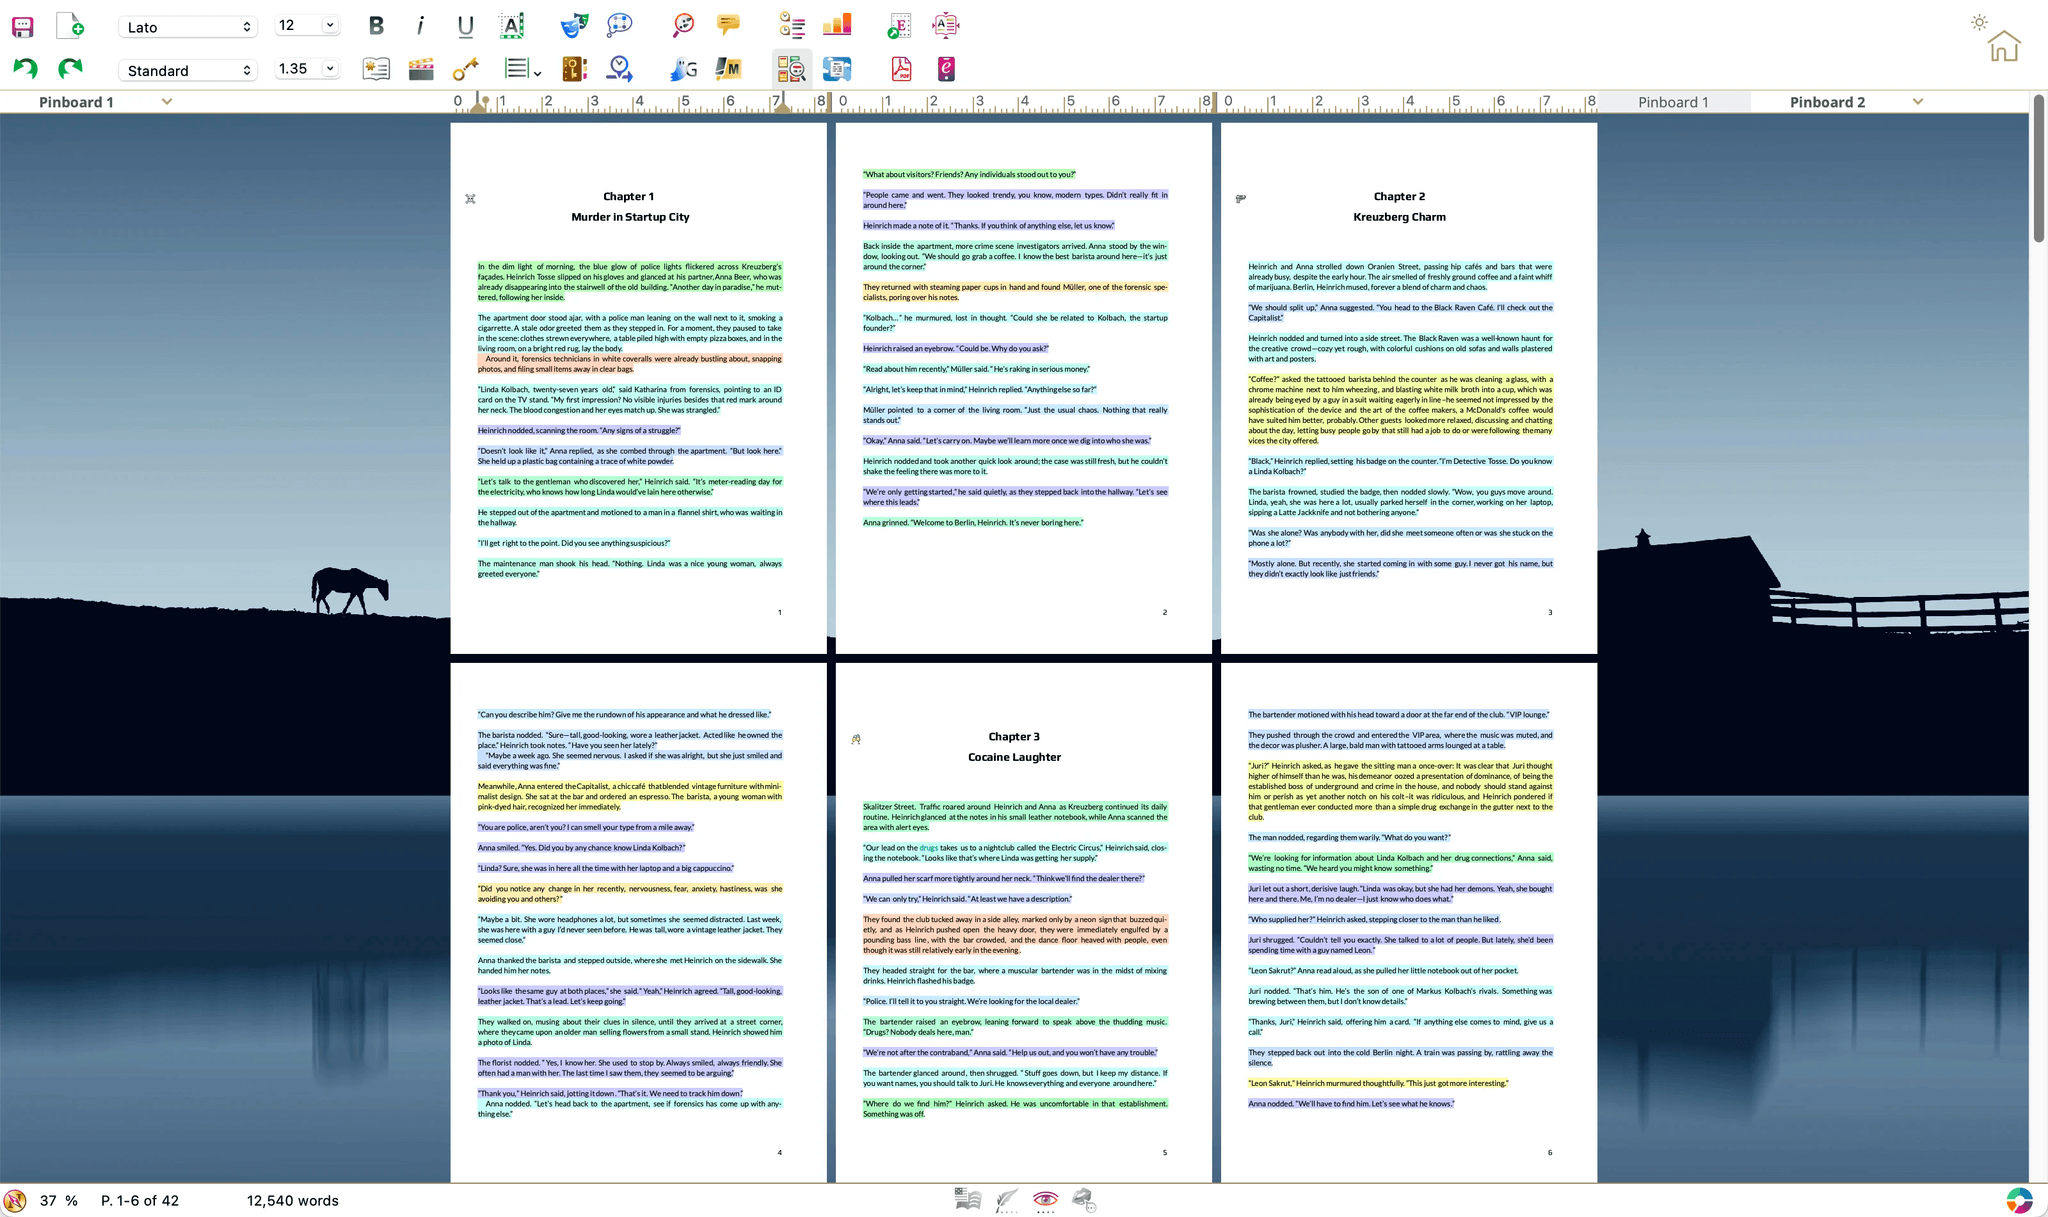This screenshot has height=1217, width=2048.
Task: Click the home icon
Action: point(2003,47)
